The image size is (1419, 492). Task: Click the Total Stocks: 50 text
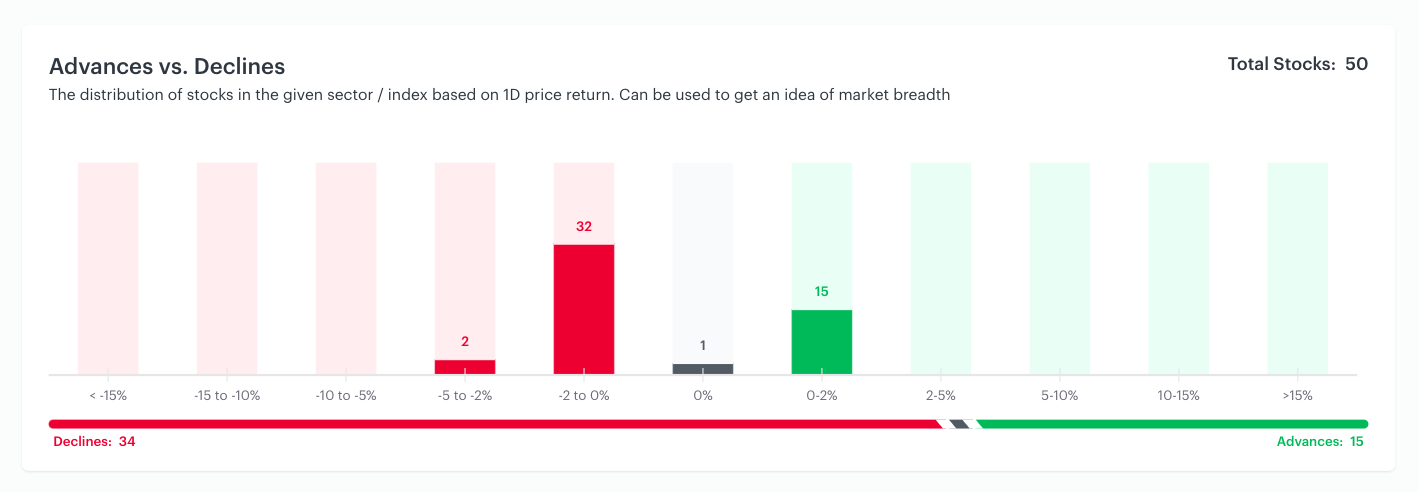click(x=1298, y=64)
